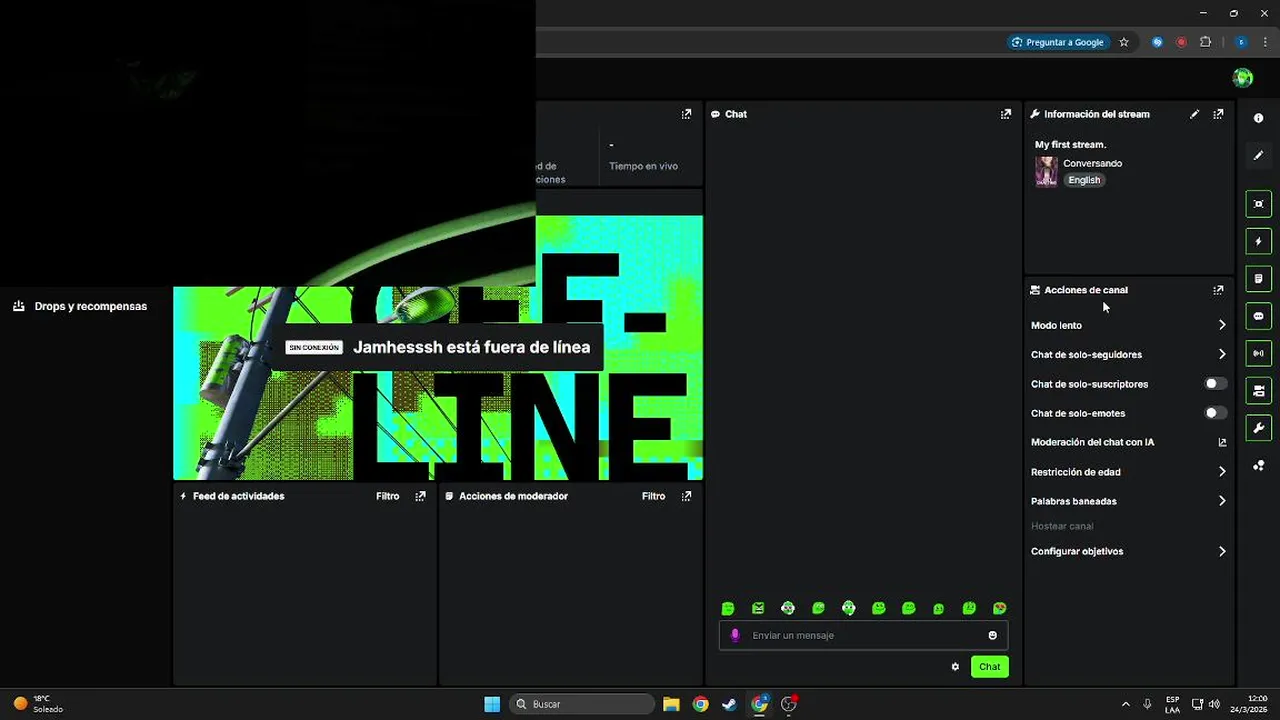Edit stream info with pencil icon

pyautogui.click(x=1194, y=114)
